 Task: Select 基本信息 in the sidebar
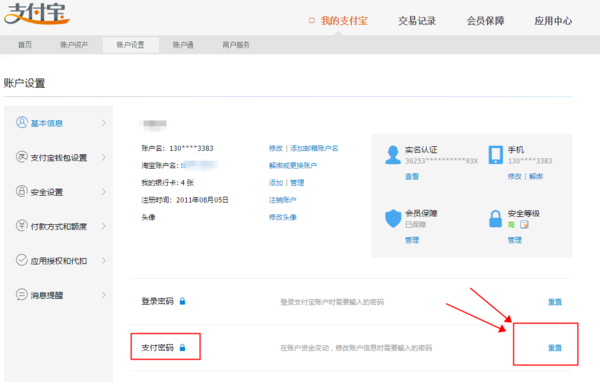coord(47,123)
